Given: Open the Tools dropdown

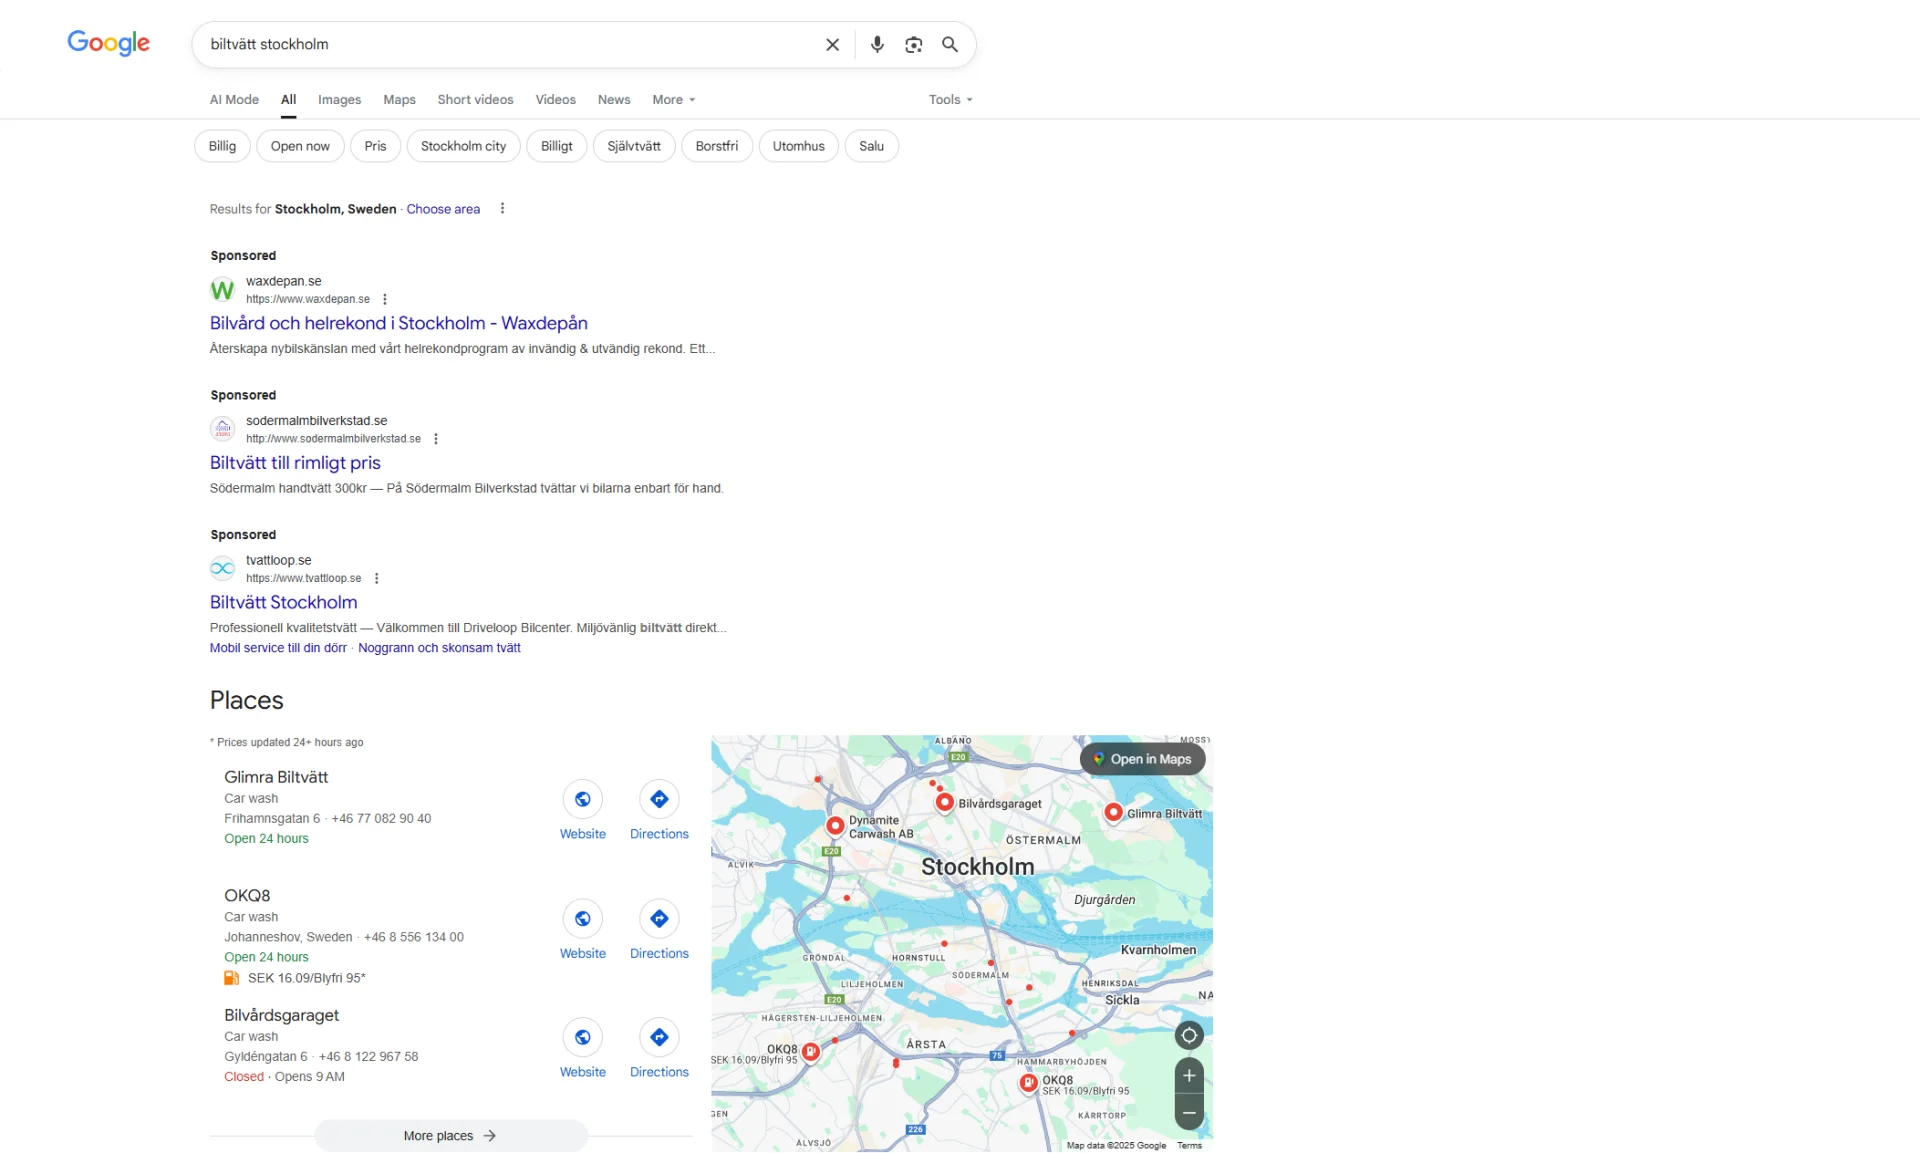Looking at the screenshot, I should point(950,100).
